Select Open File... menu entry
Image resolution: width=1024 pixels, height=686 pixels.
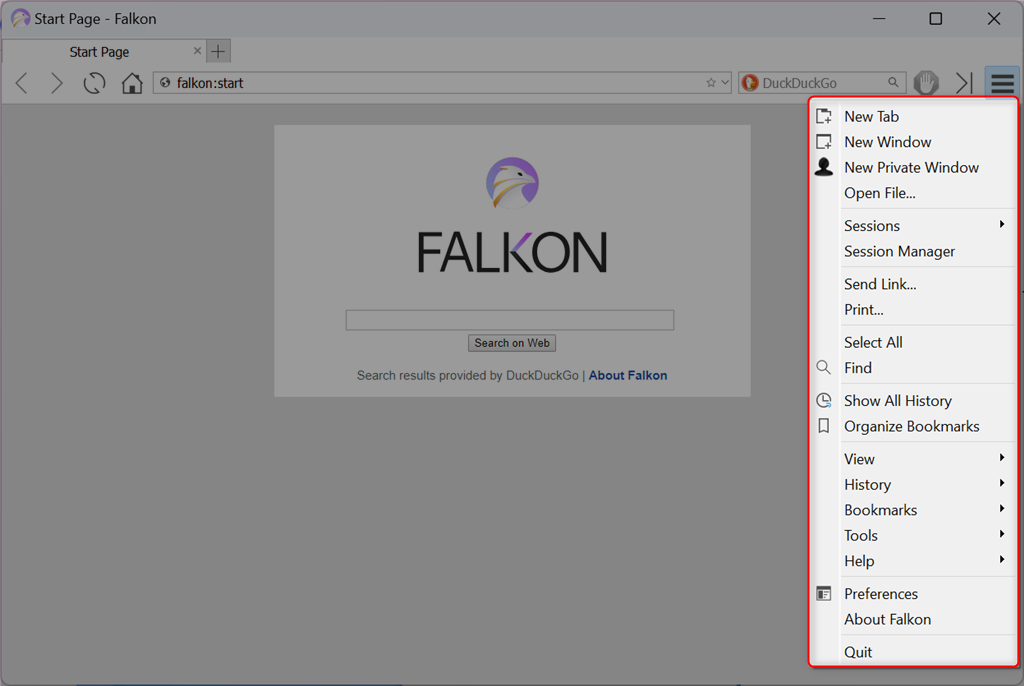click(913, 193)
